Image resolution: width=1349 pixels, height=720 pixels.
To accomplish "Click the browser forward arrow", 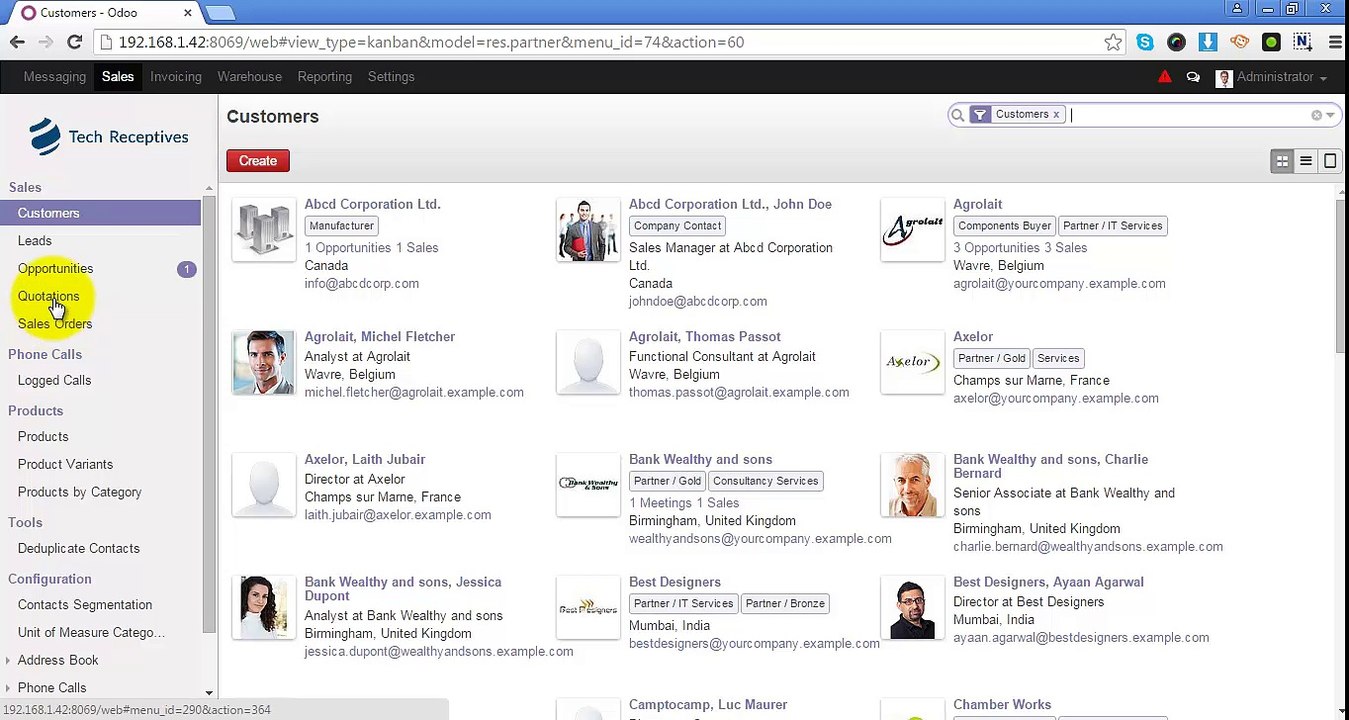I will coord(45,42).
